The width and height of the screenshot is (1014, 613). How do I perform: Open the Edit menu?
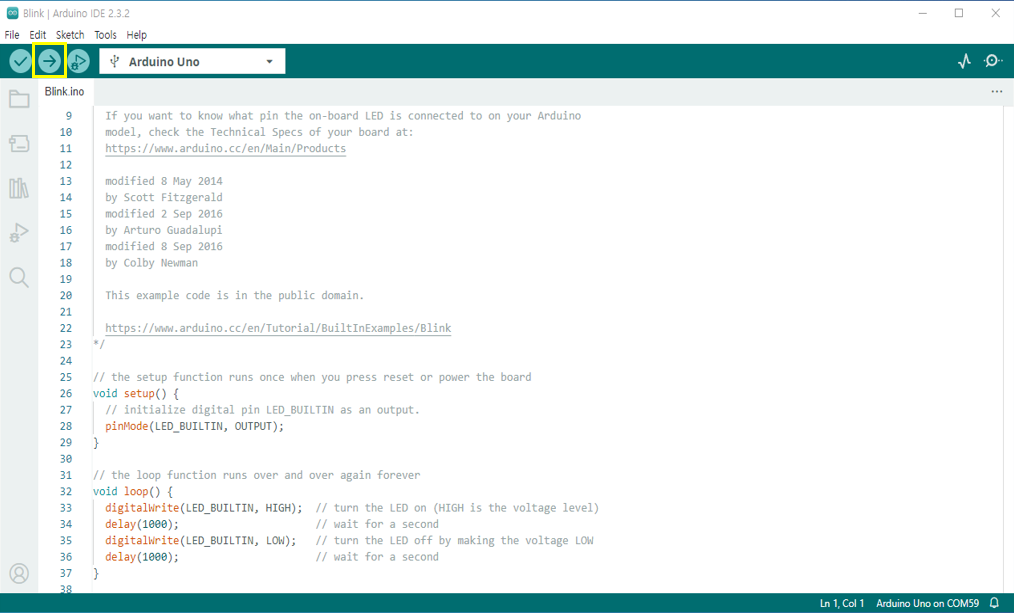coord(38,35)
